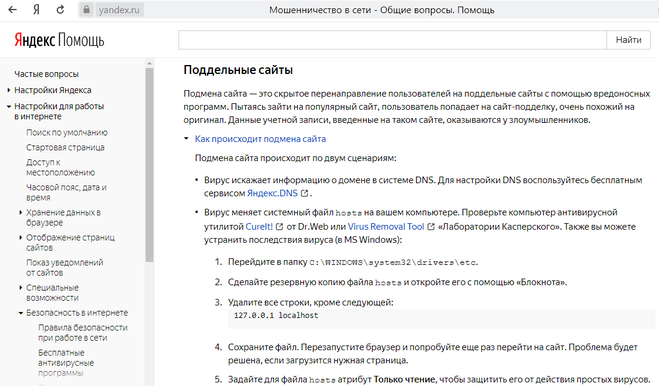Viewport: 659px width, 386px height.
Task: Open Хранение данных в браузере item
Action: (x=63, y=217)
